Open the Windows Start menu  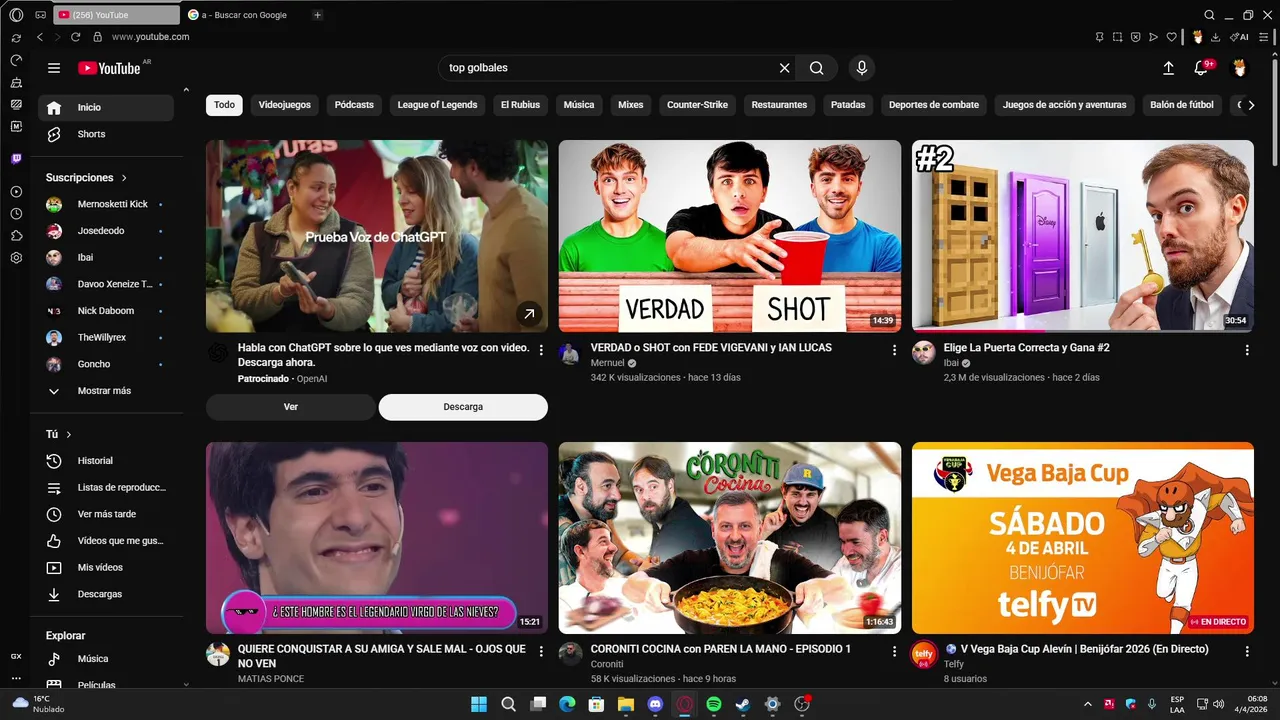[x=479, y=704]
